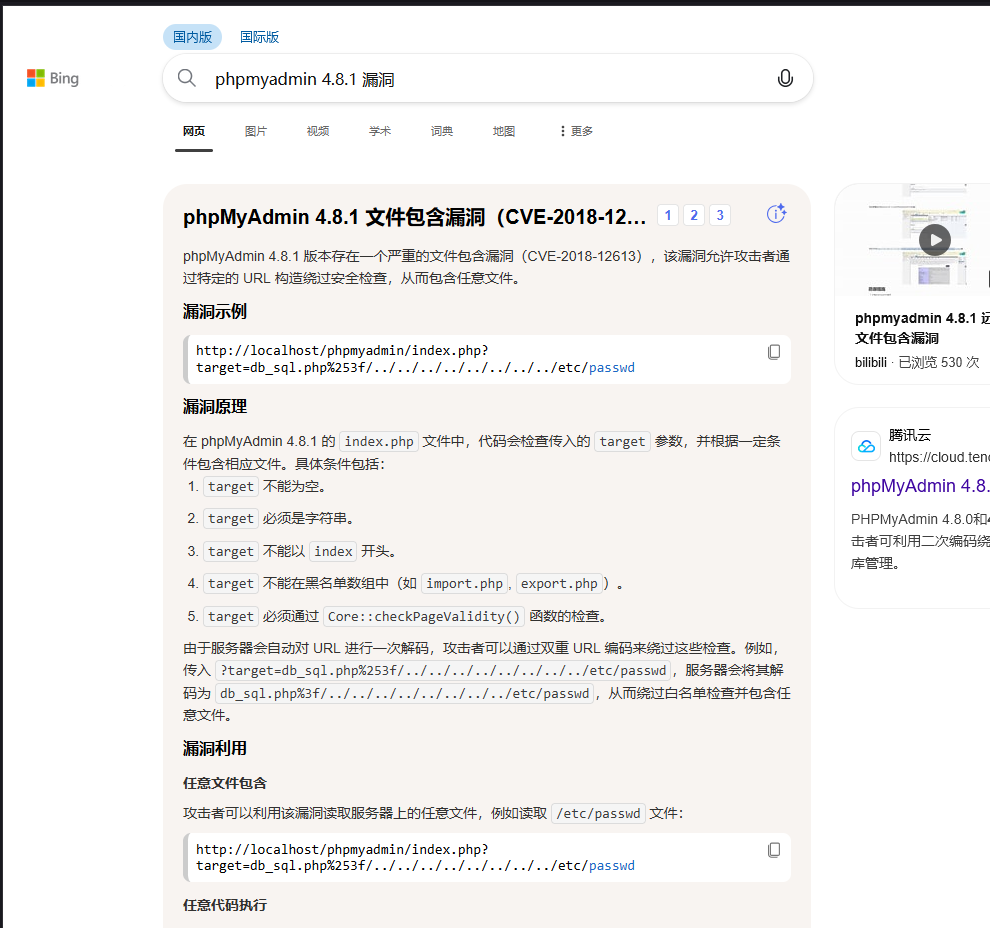This screenshot has height=928, width=990.
Task: Click the Bing logo
Action: click(x=52, y=78)
